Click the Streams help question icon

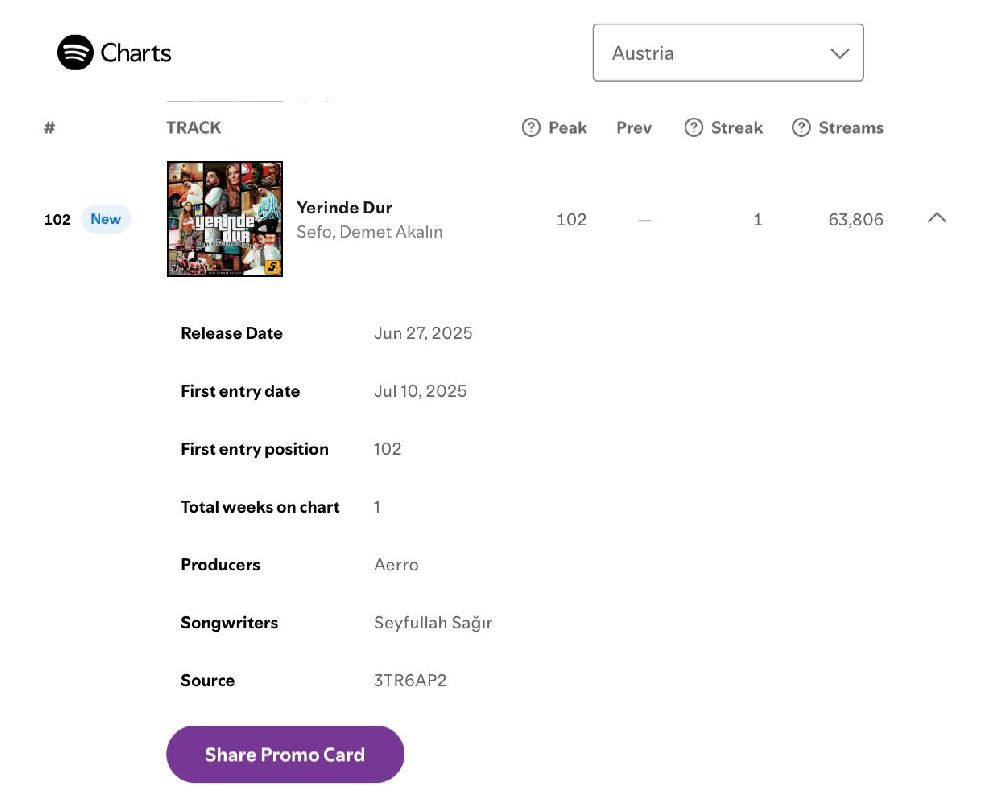pyautogui.click(x=801, y=128)
